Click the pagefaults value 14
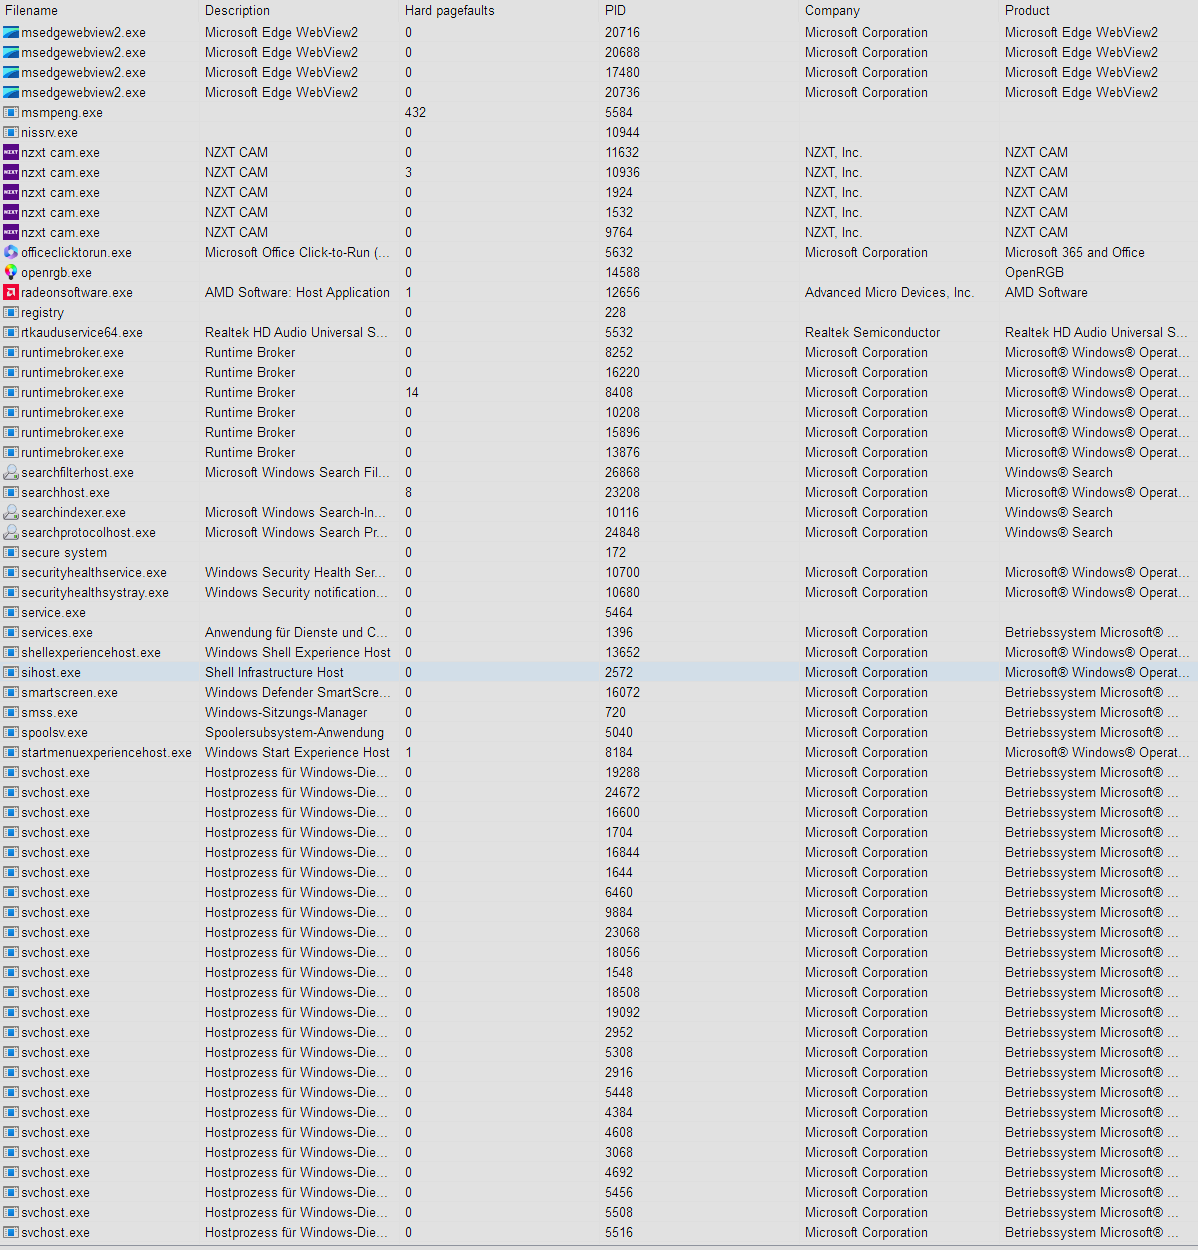Screen dimensions: 1198x1250 (x=412, y=392)
